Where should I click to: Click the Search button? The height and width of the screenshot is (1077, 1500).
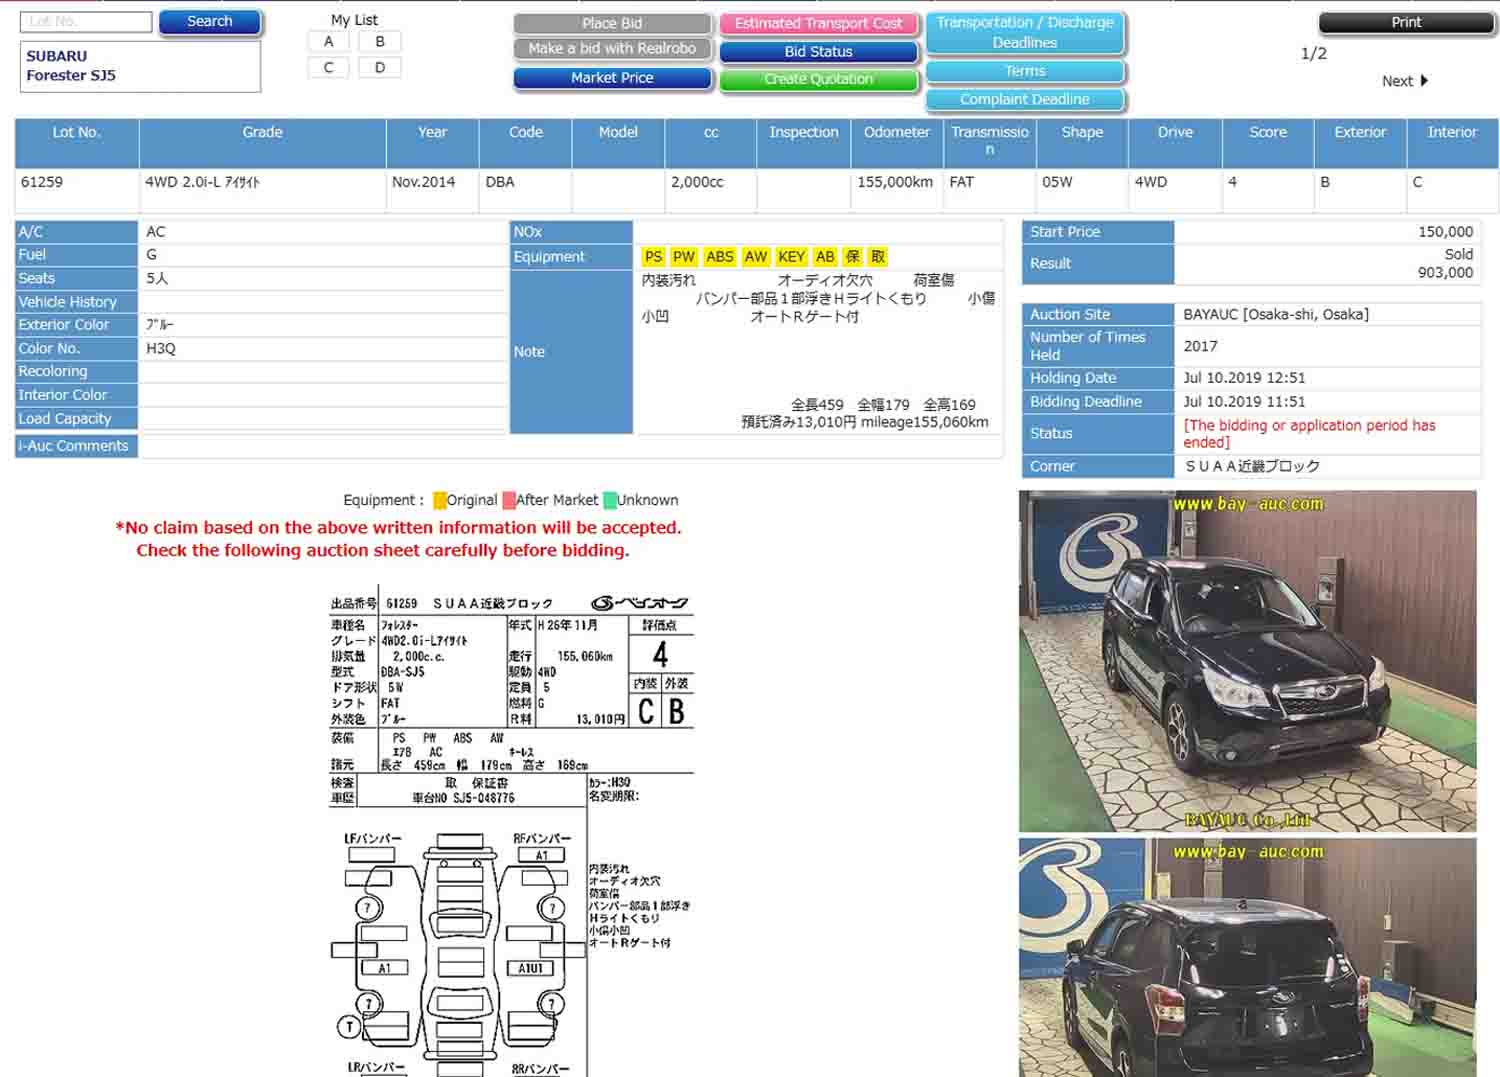coord(210,22)
